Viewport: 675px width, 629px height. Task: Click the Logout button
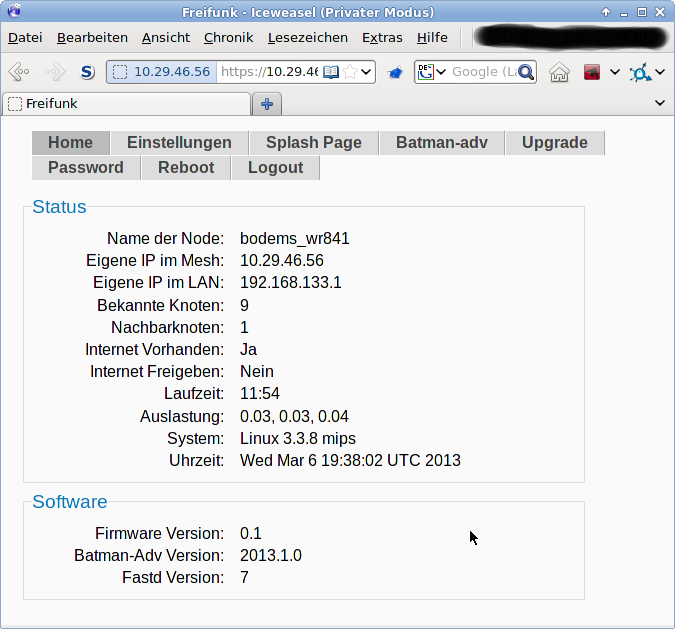[x=275, y=168]
